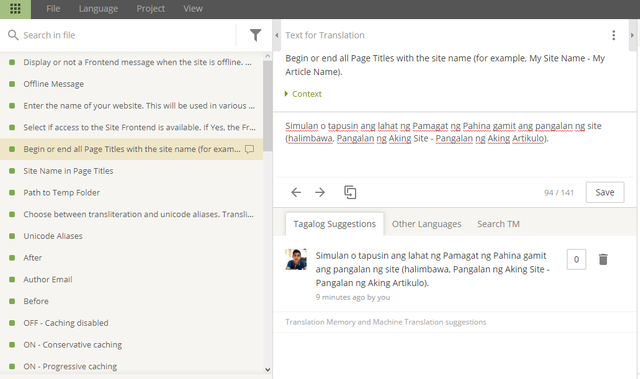Click the copy source text icon

pos(350,192)
